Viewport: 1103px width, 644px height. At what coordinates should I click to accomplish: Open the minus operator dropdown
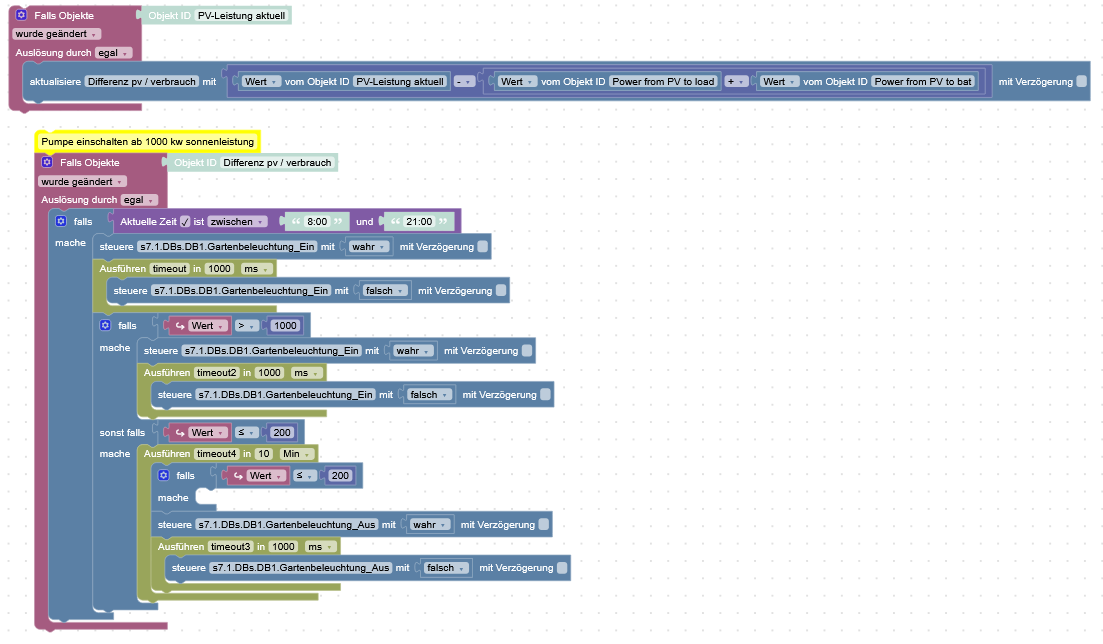464,82
